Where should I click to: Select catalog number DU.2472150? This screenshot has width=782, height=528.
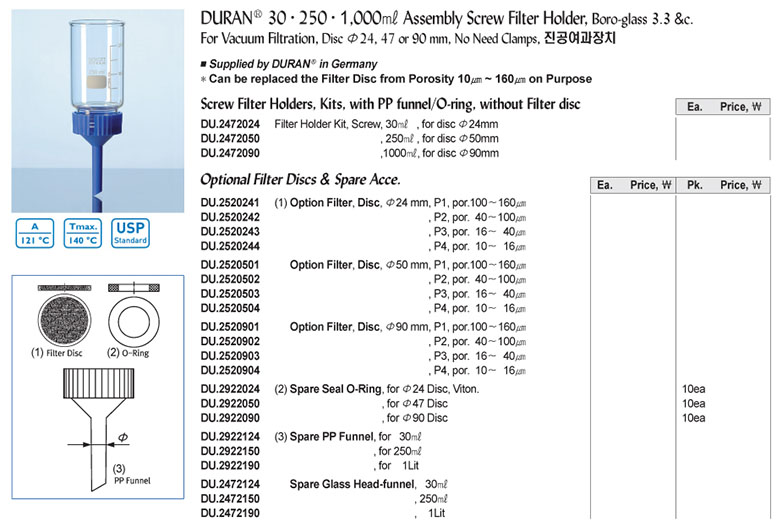230,499
